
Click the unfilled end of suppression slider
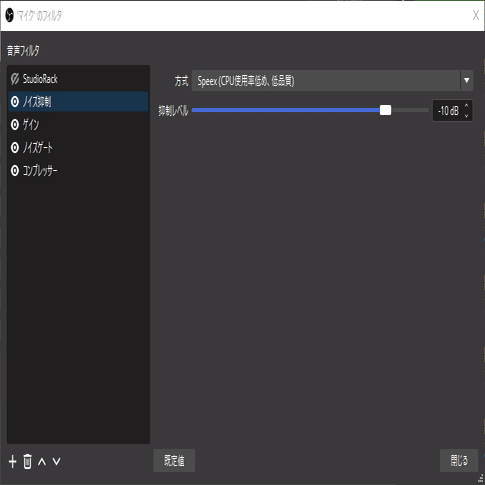coord(410,110)
